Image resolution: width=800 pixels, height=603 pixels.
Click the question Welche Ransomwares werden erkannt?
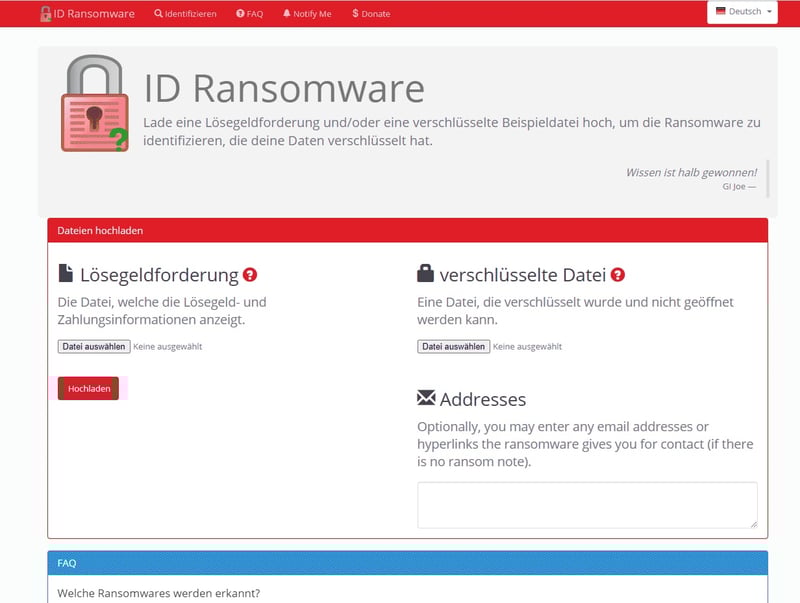click(158, 593)
